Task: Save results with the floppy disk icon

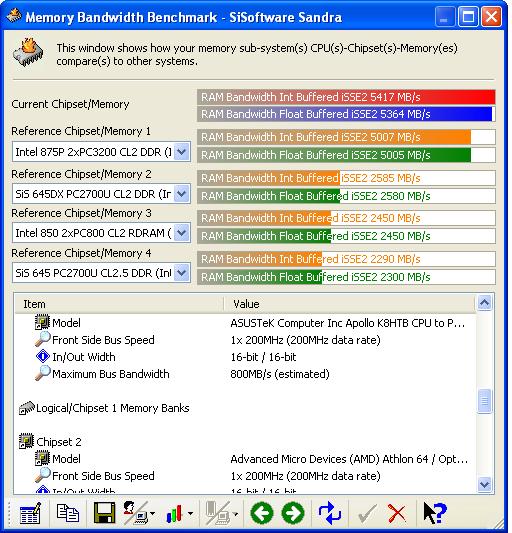Action: (x=104, y=513)
